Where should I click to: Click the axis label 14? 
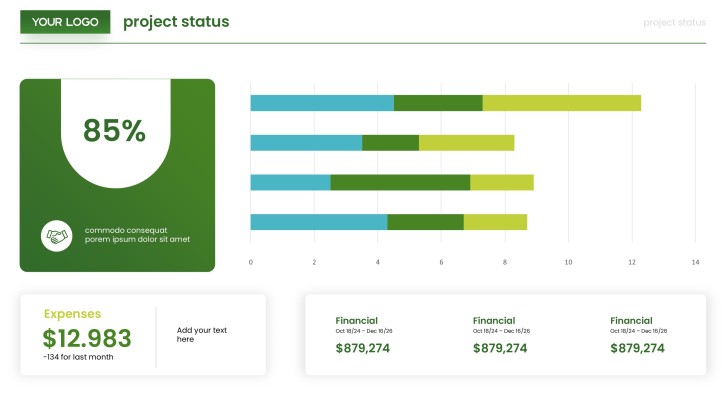click(695, 262)
